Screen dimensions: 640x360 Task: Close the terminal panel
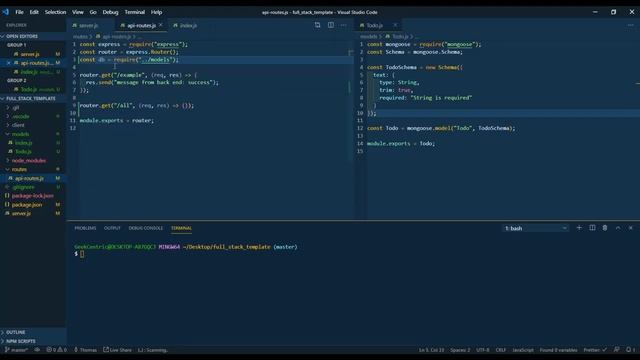[631, 228]
